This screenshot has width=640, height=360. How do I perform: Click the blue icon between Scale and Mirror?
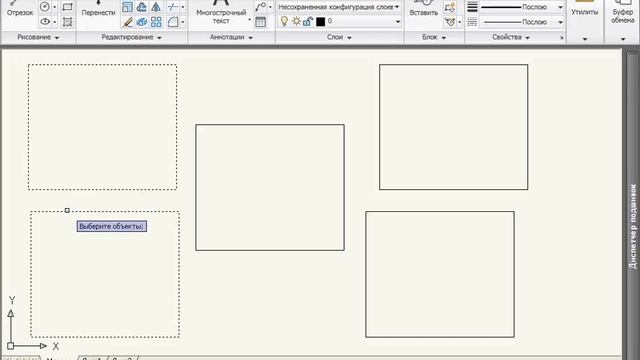[142, 7]
